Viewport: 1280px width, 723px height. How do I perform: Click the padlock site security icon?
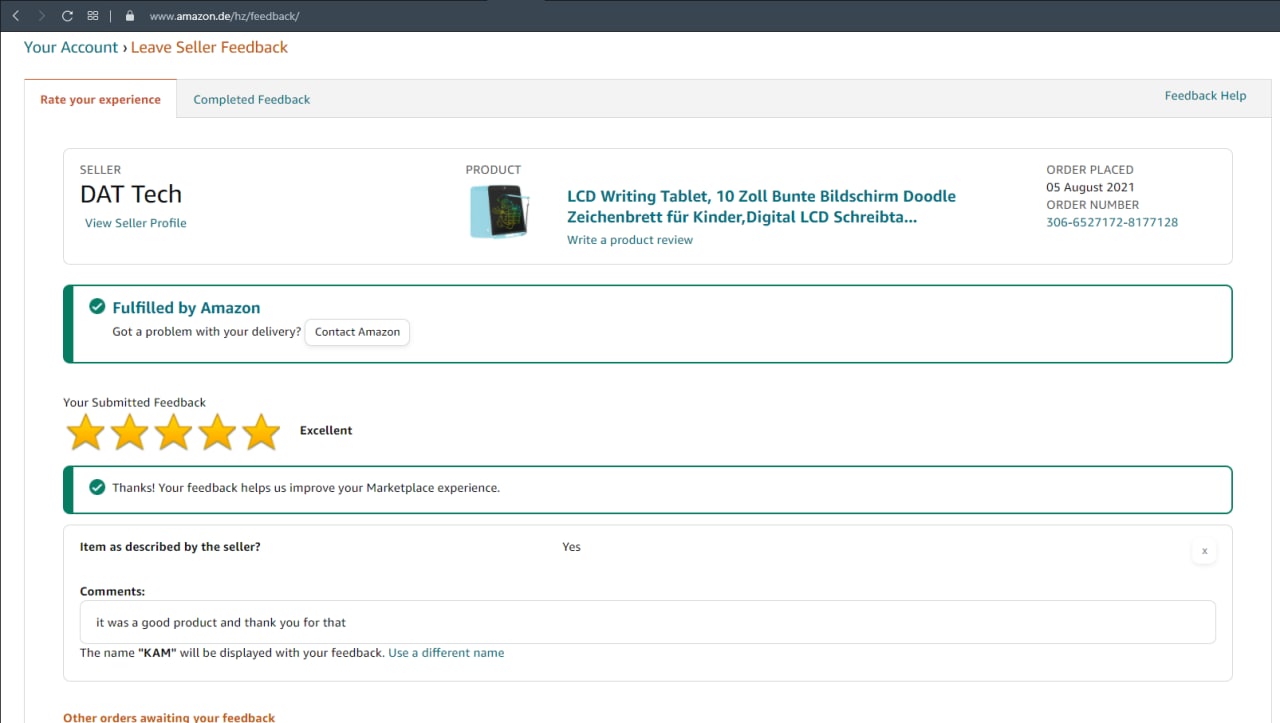click(x=128, y=16)
